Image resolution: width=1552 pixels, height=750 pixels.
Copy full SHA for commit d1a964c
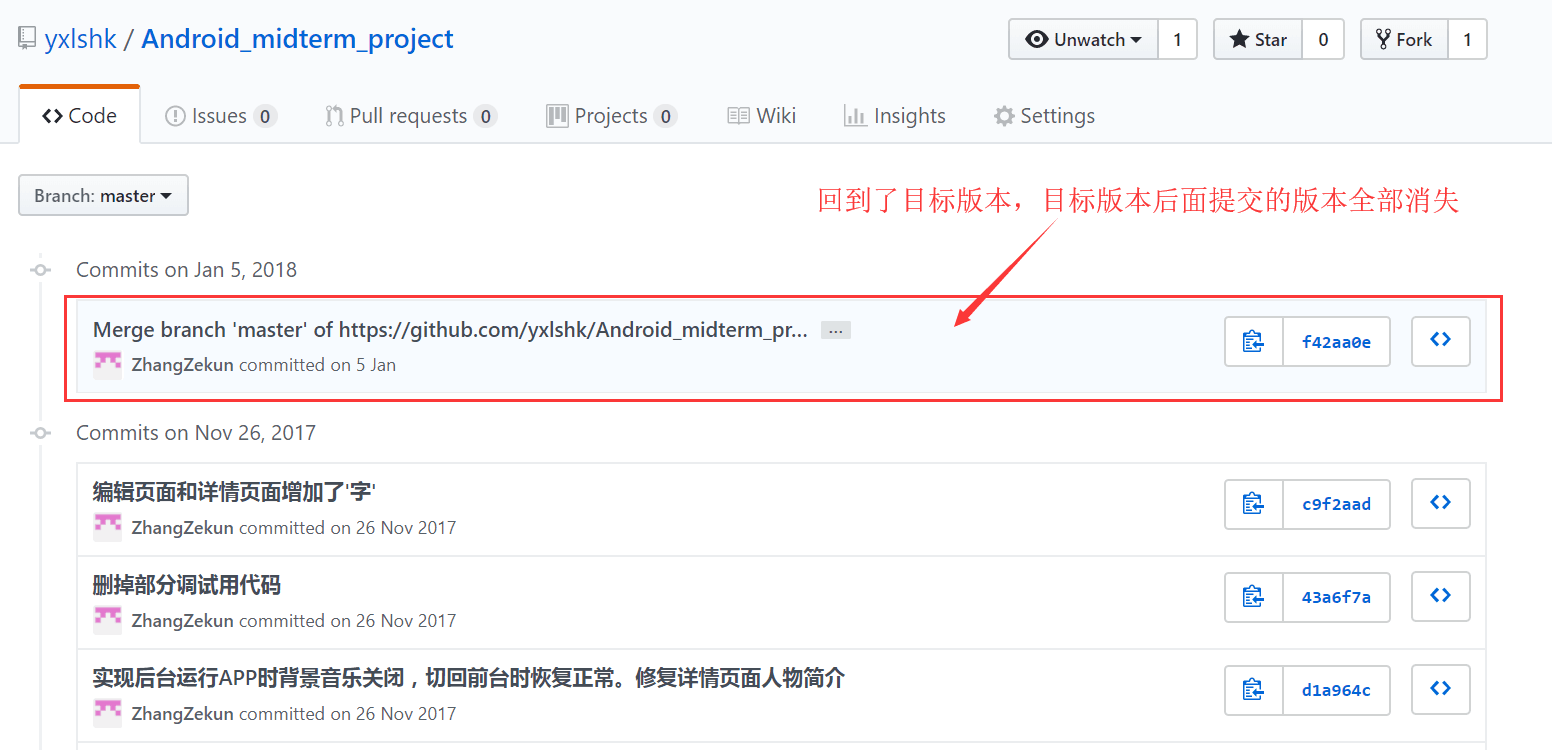pos(1254,690)
